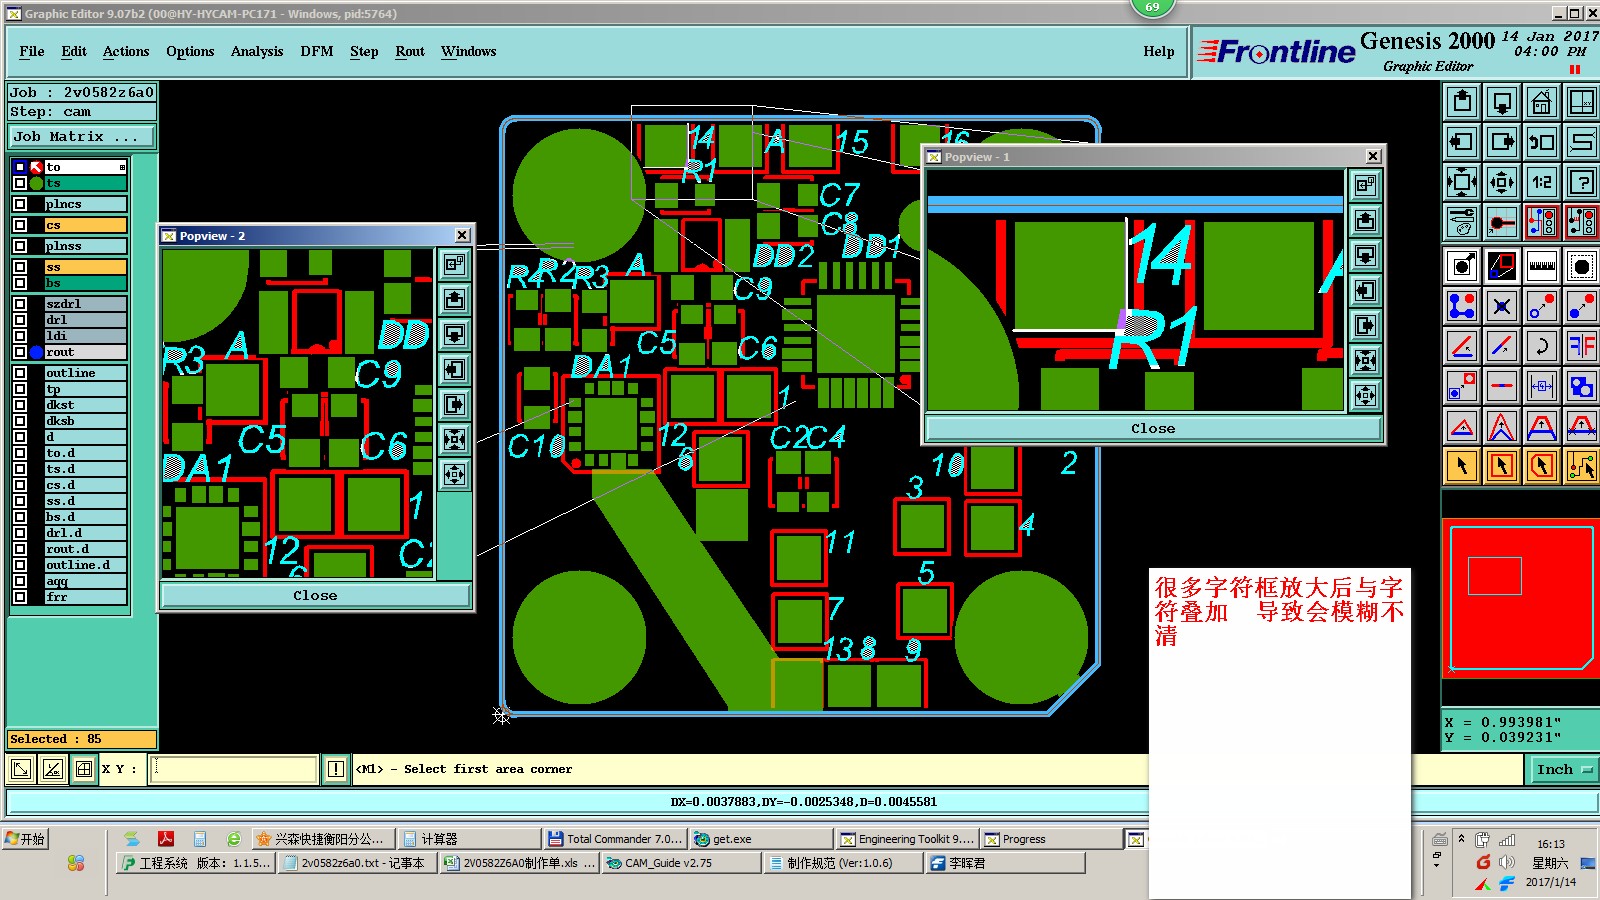The height and width of the screenshot is (900, 1600).
Task: Click Close button in Popview - 2
Action: coord(315,595)
